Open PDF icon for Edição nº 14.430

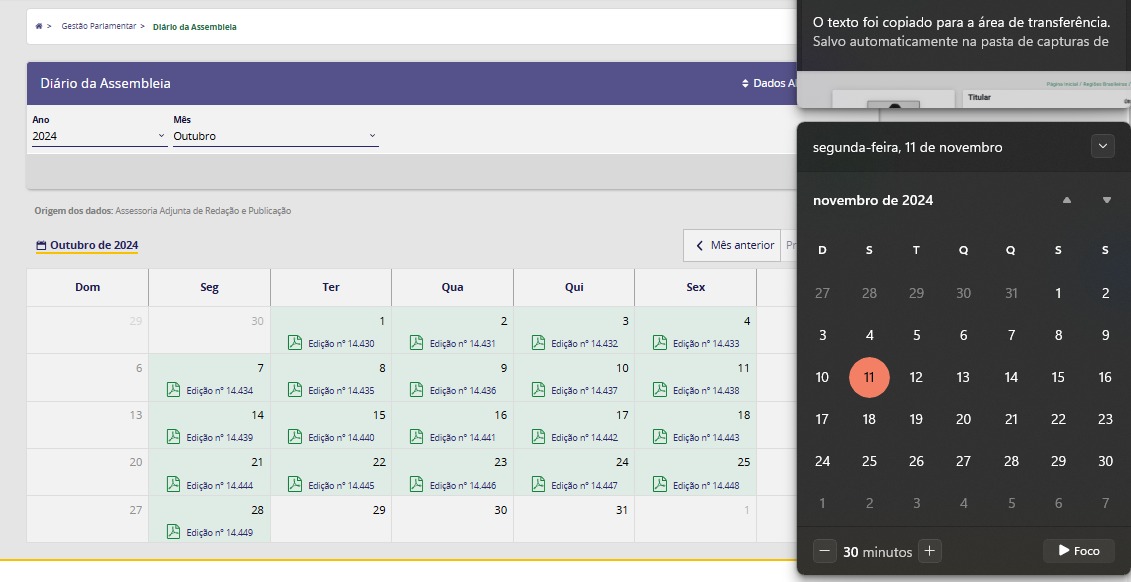(294, 343)
